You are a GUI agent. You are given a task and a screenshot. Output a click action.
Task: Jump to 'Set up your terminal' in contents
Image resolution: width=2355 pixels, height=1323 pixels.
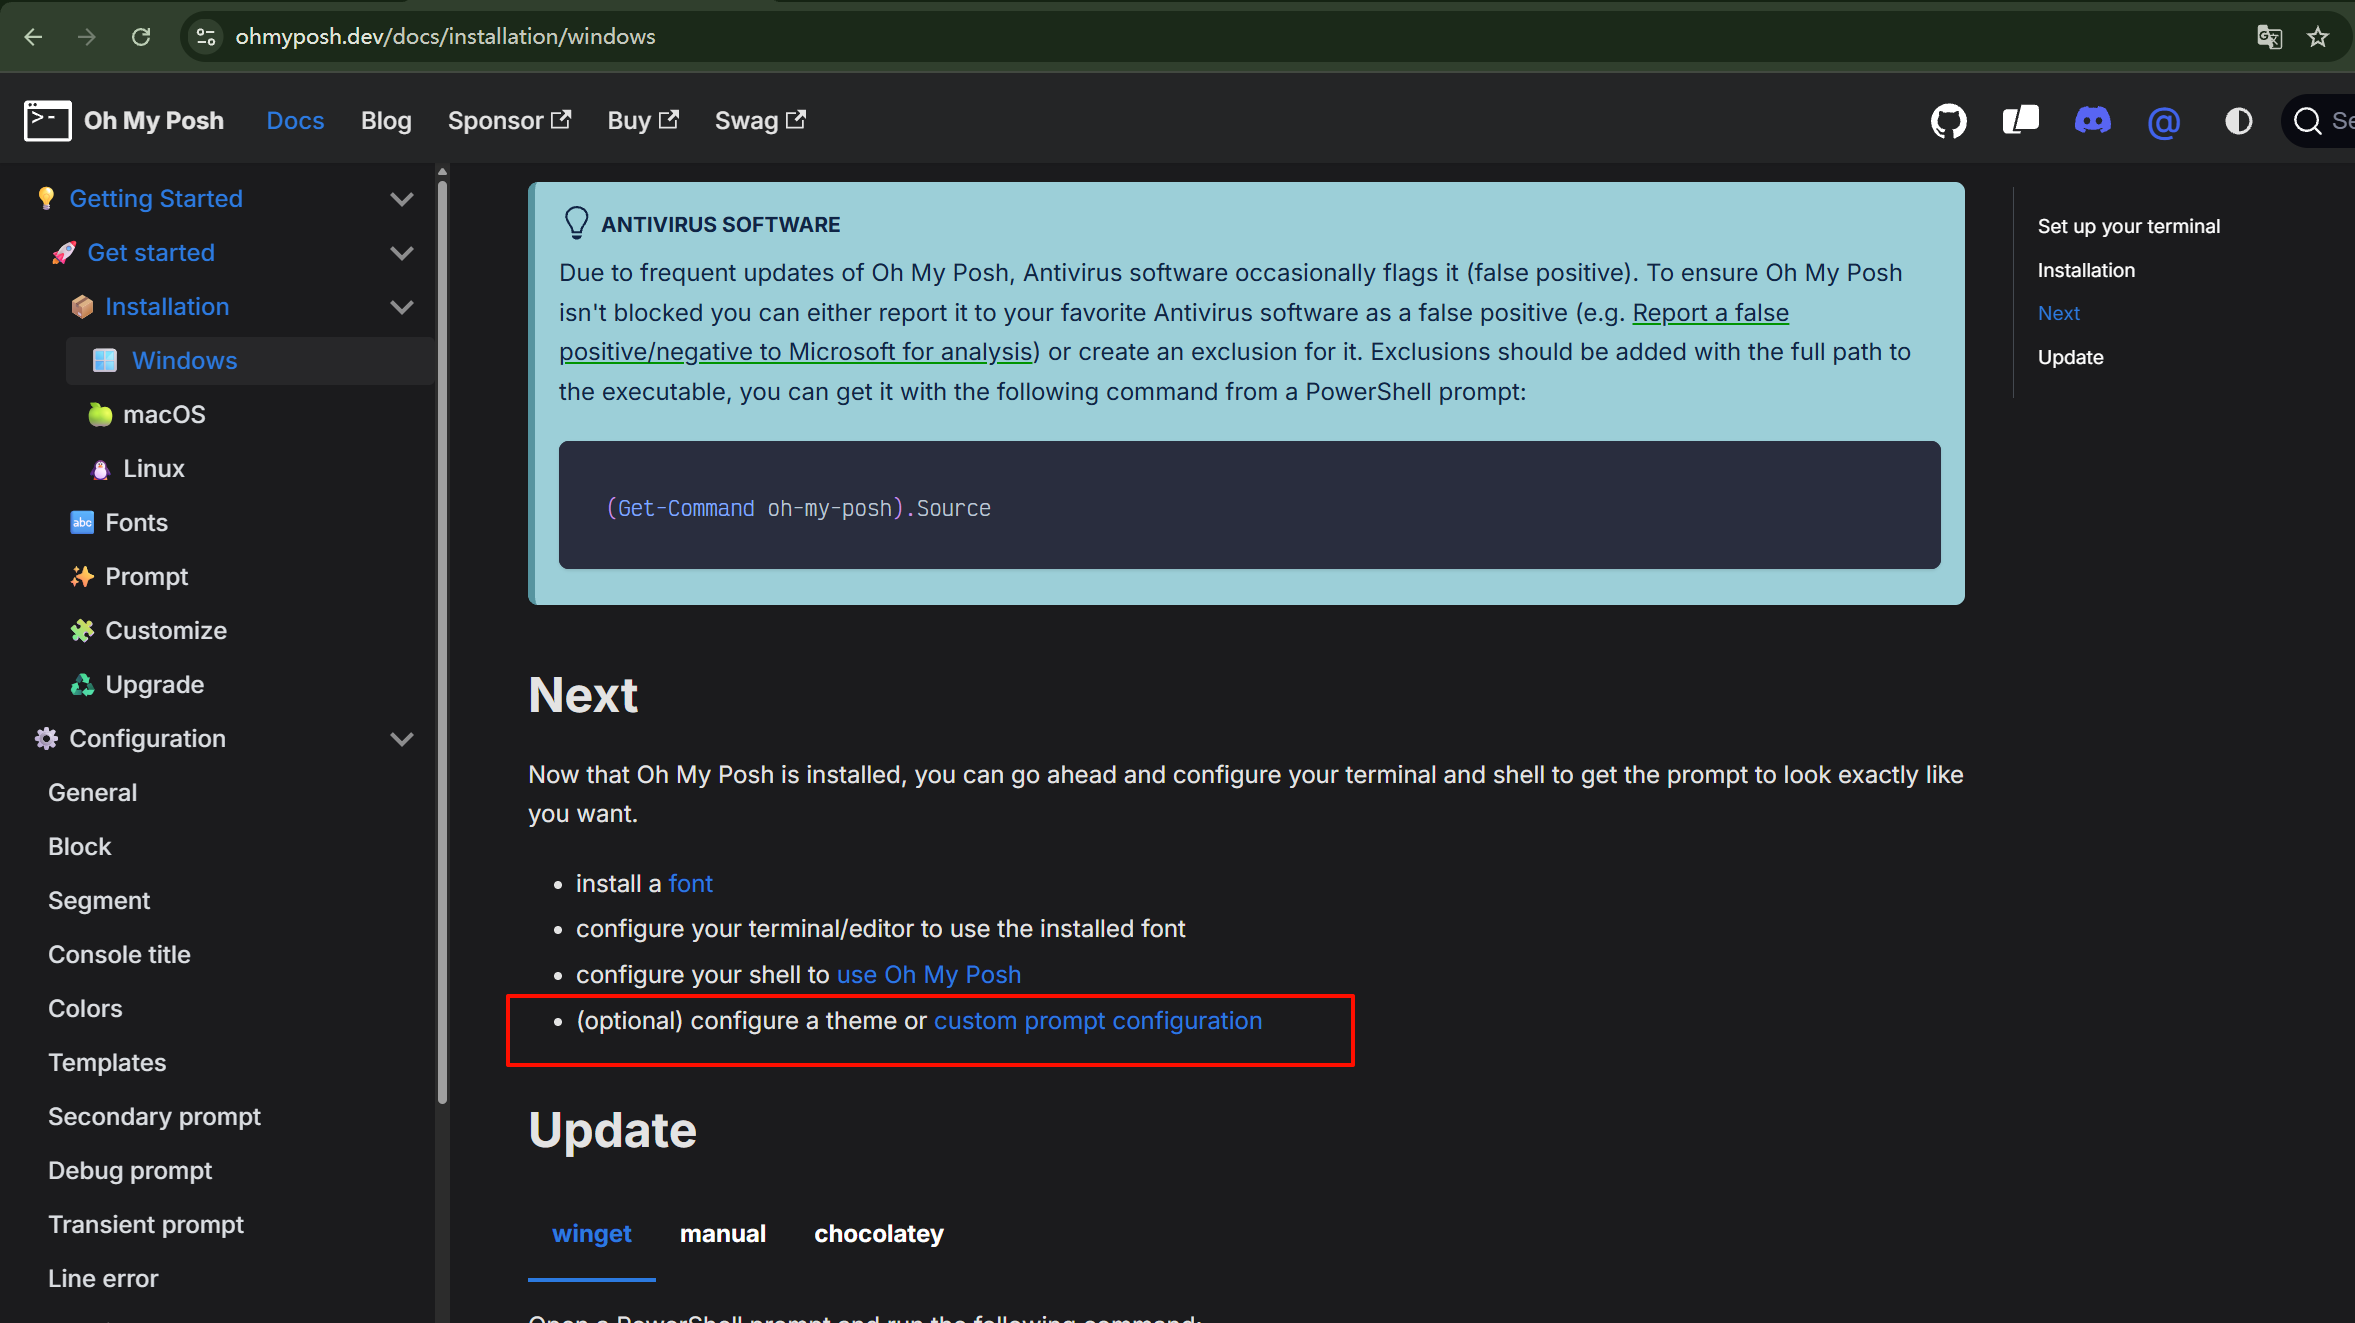pyautogui.click(x=2129, y=227)
